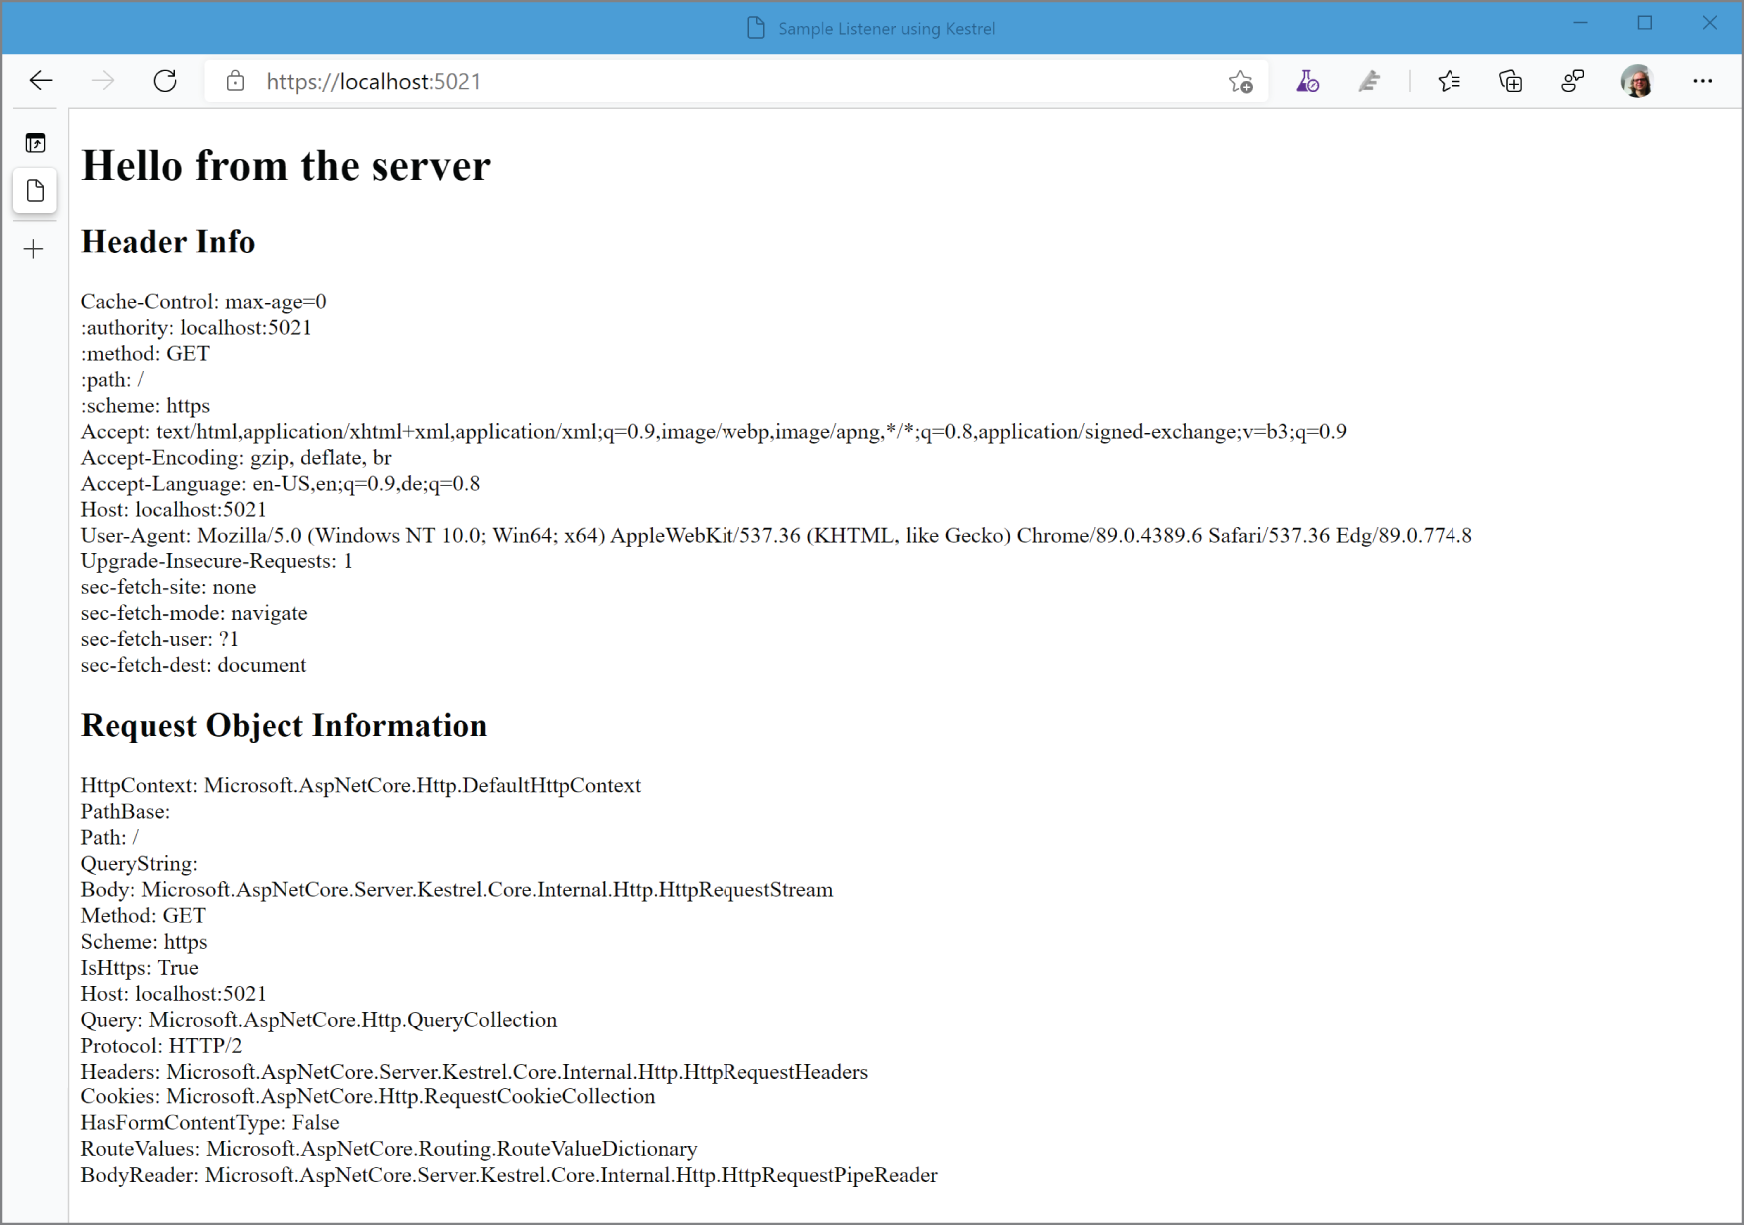The image size is (1744, 1225).
Task: View site information via the padlock icon
Action: [x=236, y=81]
